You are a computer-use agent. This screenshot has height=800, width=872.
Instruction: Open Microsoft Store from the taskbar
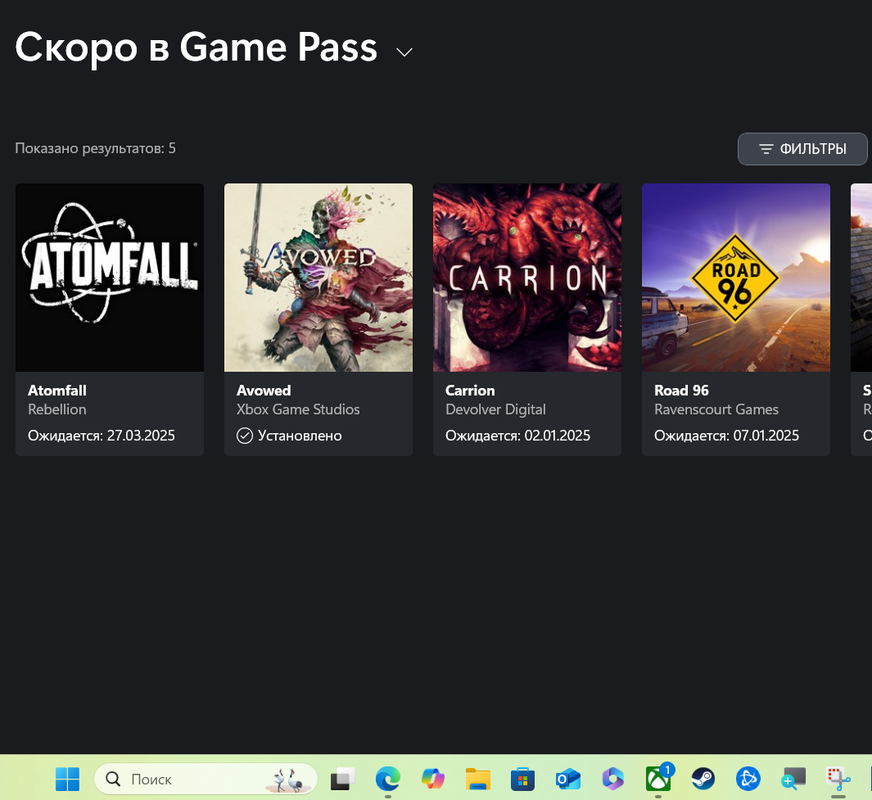click(x=523, y=779)
